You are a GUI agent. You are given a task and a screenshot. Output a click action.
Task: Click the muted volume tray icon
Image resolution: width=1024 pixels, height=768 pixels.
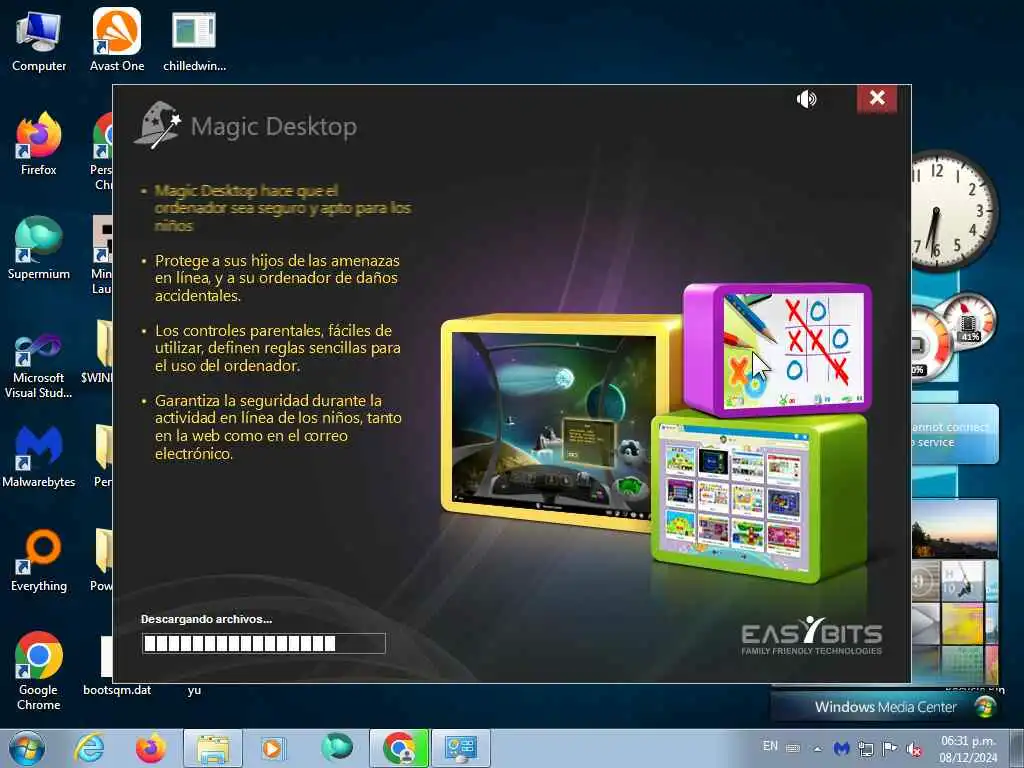click(x=914, y=749)
